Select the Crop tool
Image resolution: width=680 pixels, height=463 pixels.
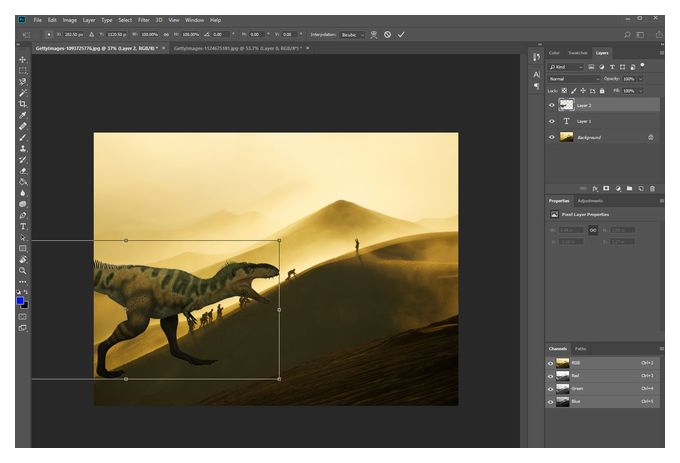[23, 104]
